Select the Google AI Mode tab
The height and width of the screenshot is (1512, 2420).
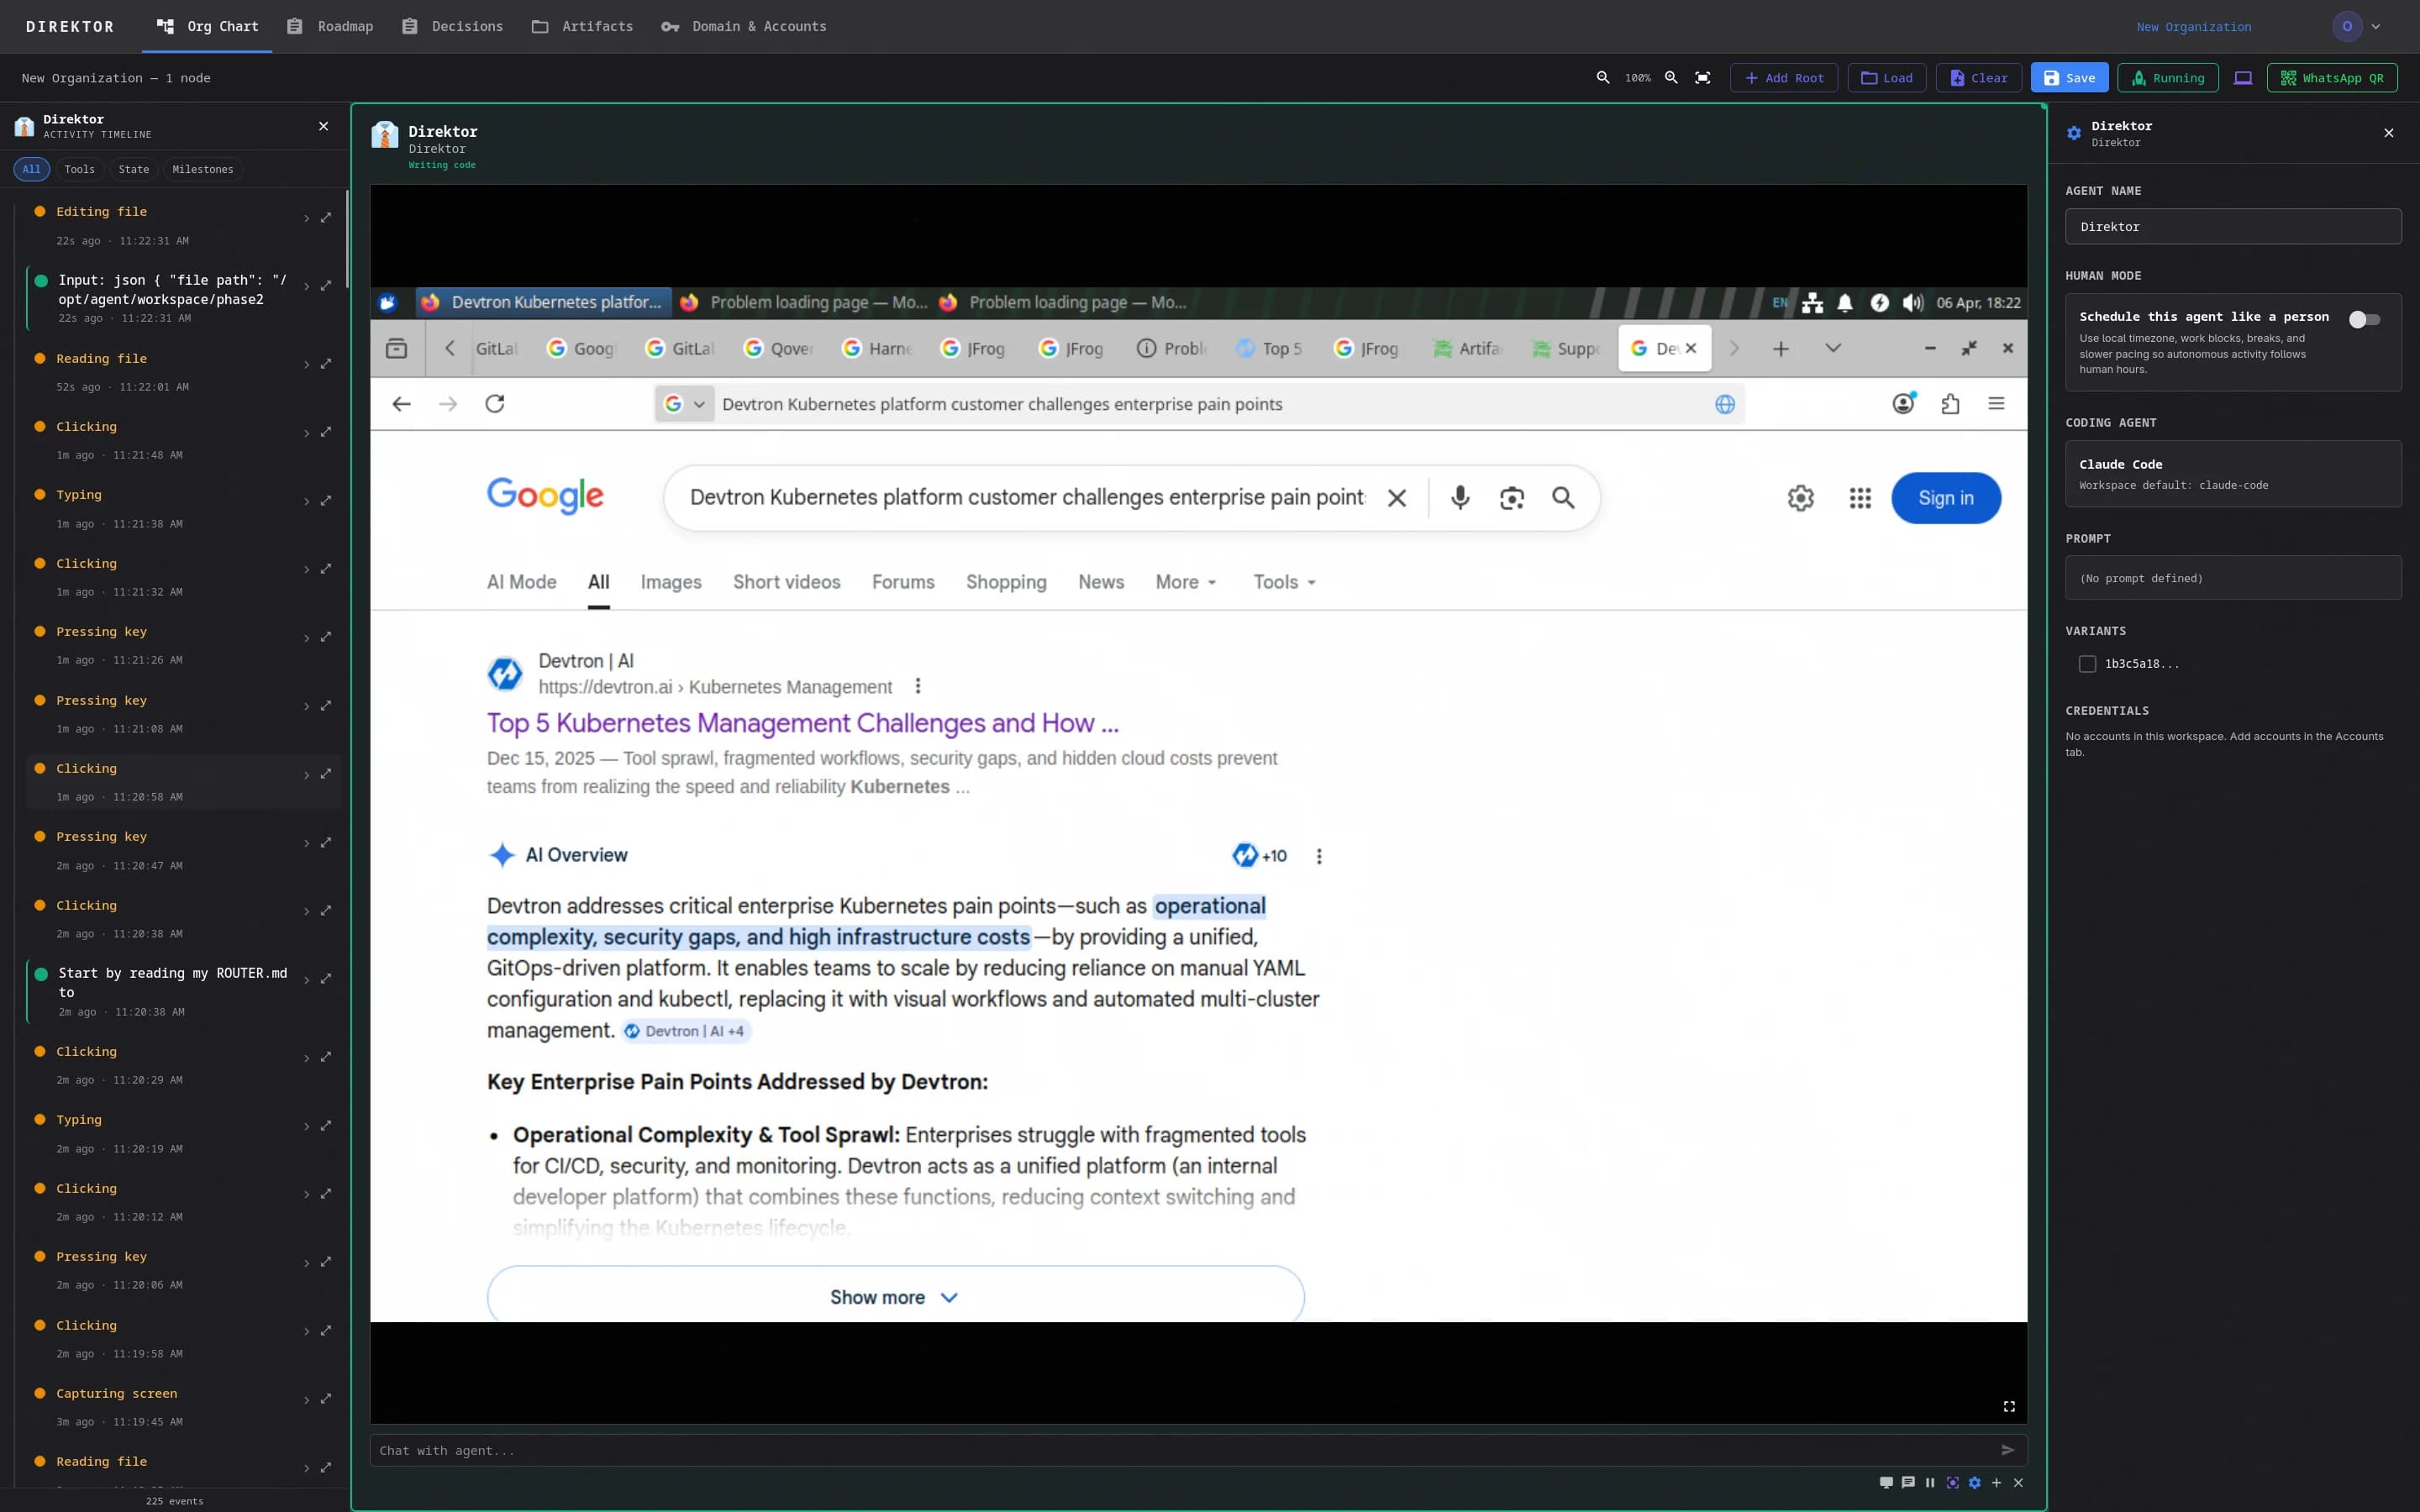point(522,582)
